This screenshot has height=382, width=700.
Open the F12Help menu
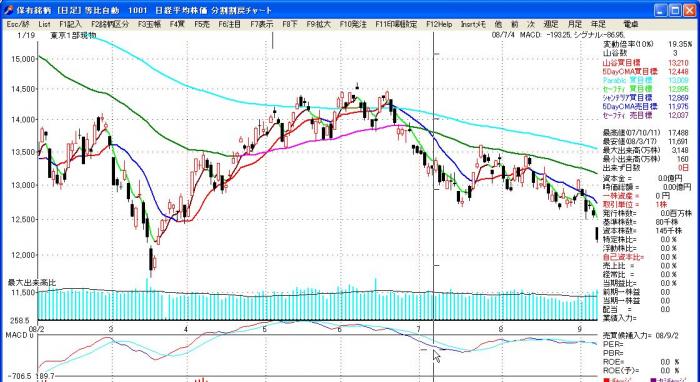(x=439, y=25)
